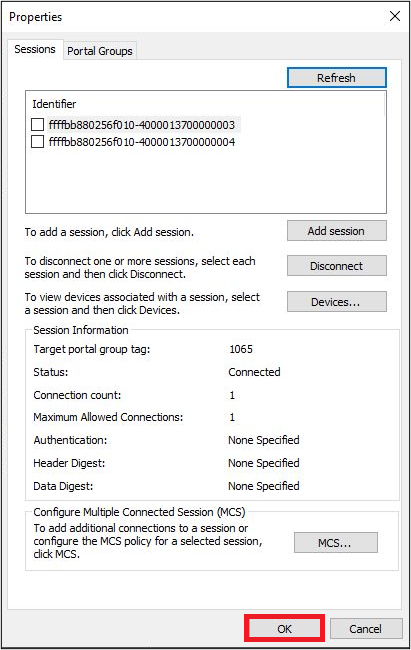Click the Add session button

point(336,231)
